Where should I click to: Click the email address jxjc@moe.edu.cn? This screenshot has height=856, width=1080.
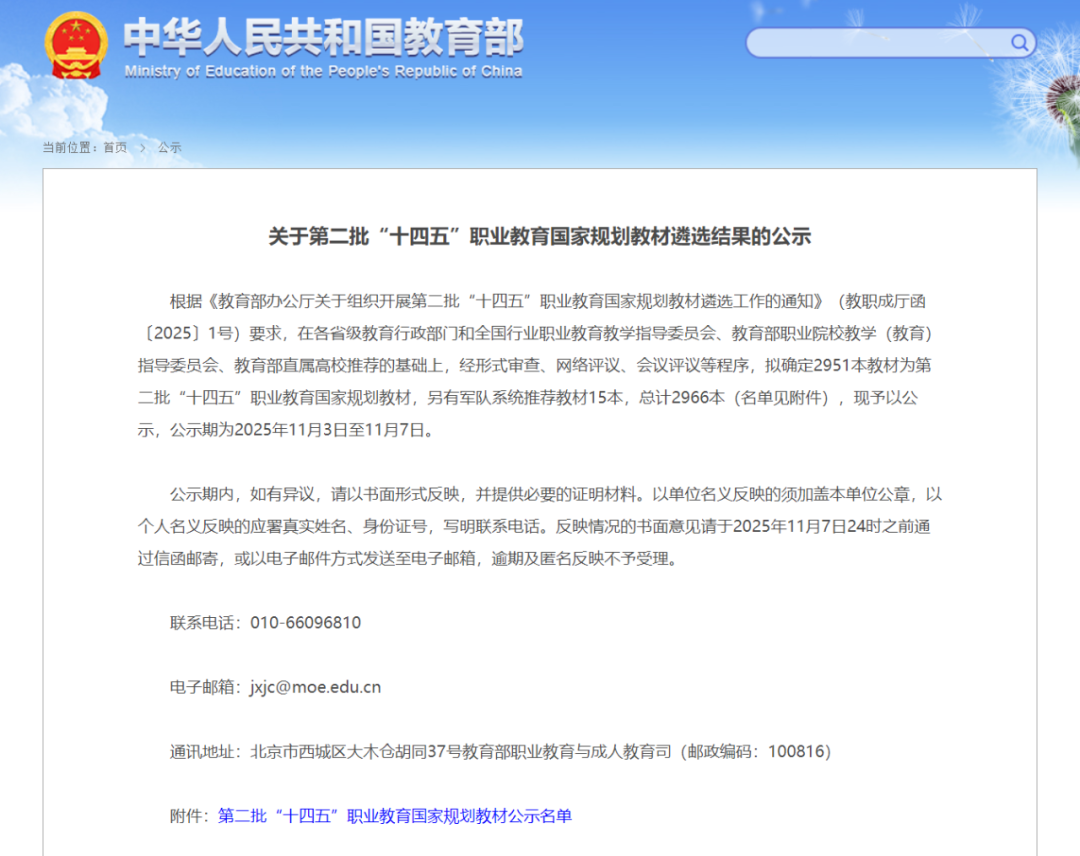[314, 687]
